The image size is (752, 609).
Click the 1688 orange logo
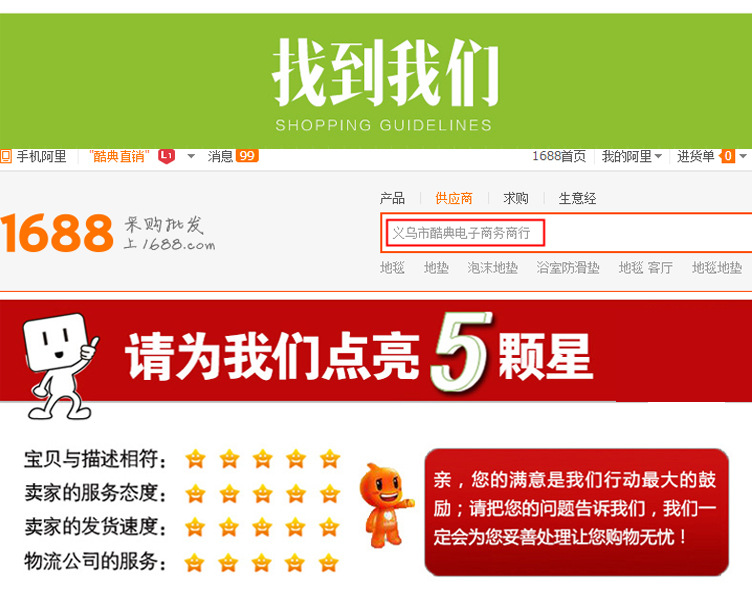(x=57, y=233)
